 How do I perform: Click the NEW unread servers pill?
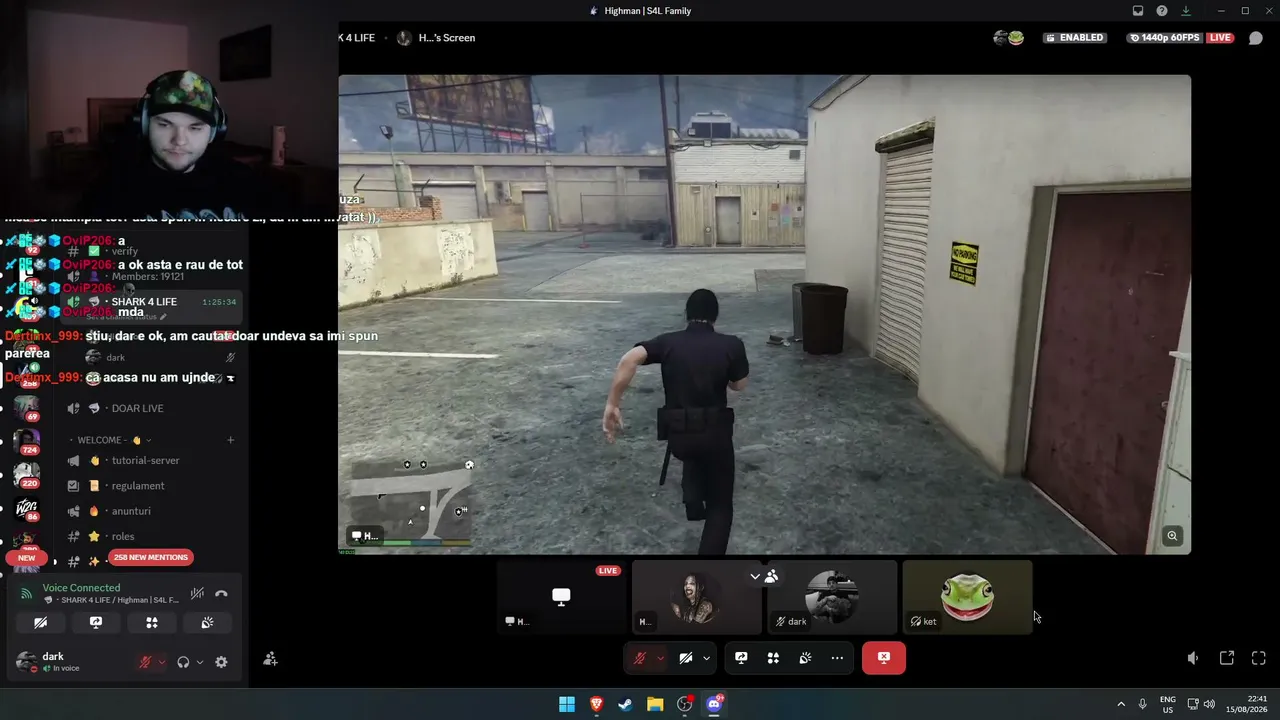click(27, 558)
